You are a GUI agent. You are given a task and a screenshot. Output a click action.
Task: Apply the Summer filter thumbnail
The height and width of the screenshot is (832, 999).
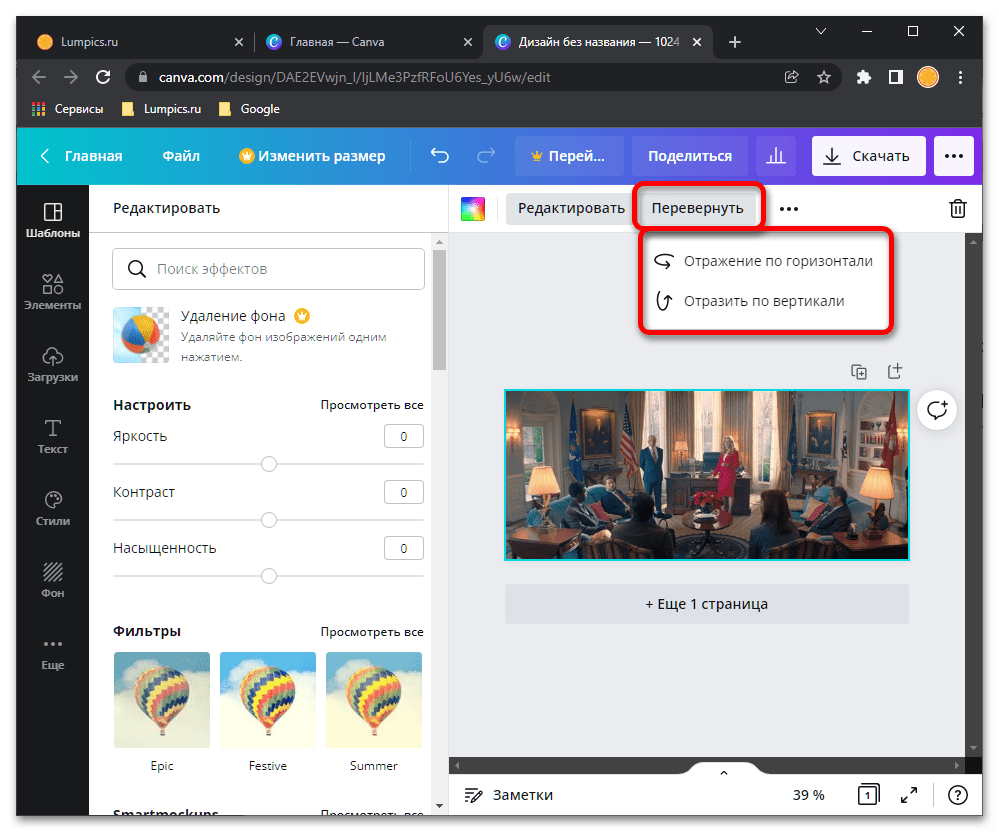tap(373, 699)
